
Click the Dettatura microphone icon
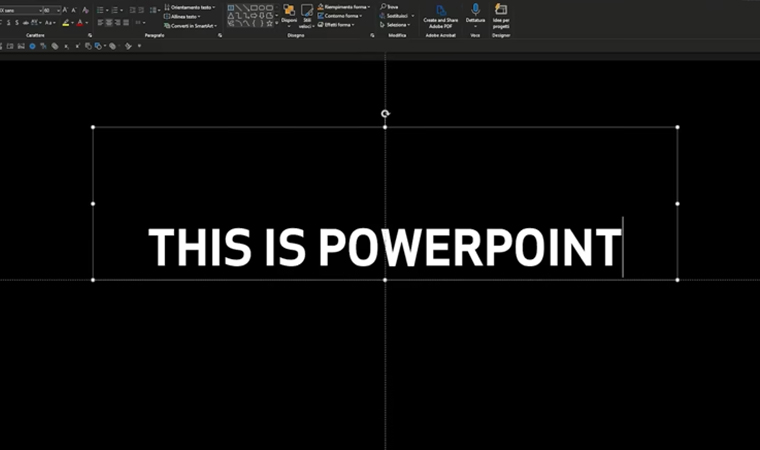475,9
